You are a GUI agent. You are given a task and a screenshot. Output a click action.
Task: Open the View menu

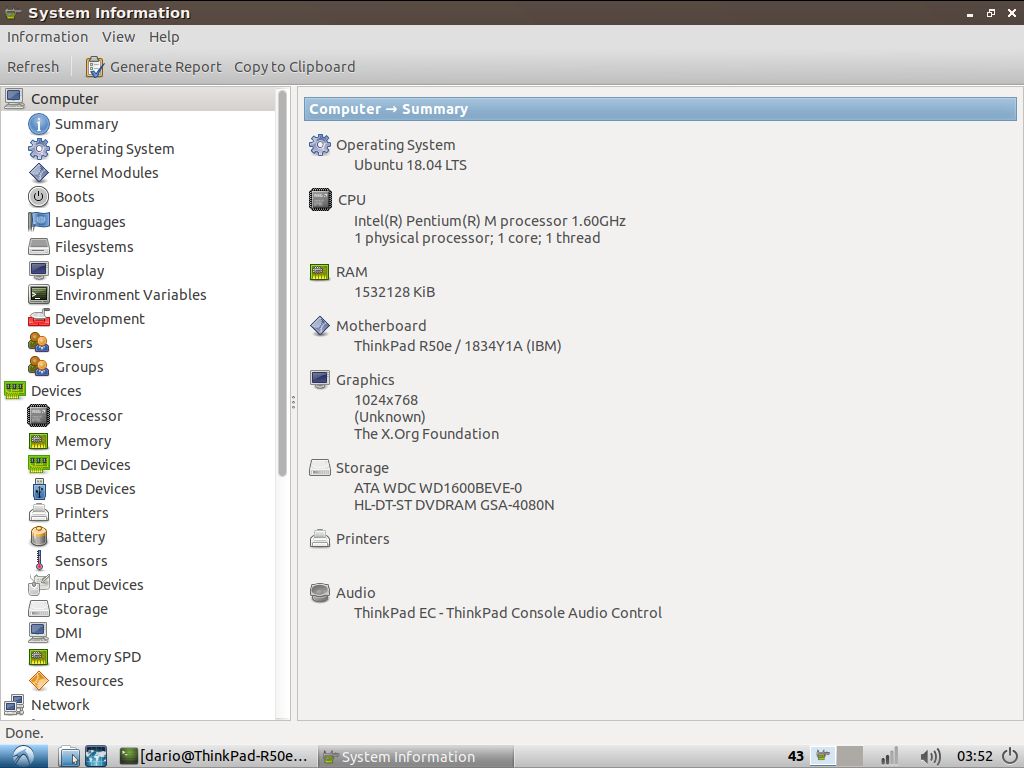(118, 37)
